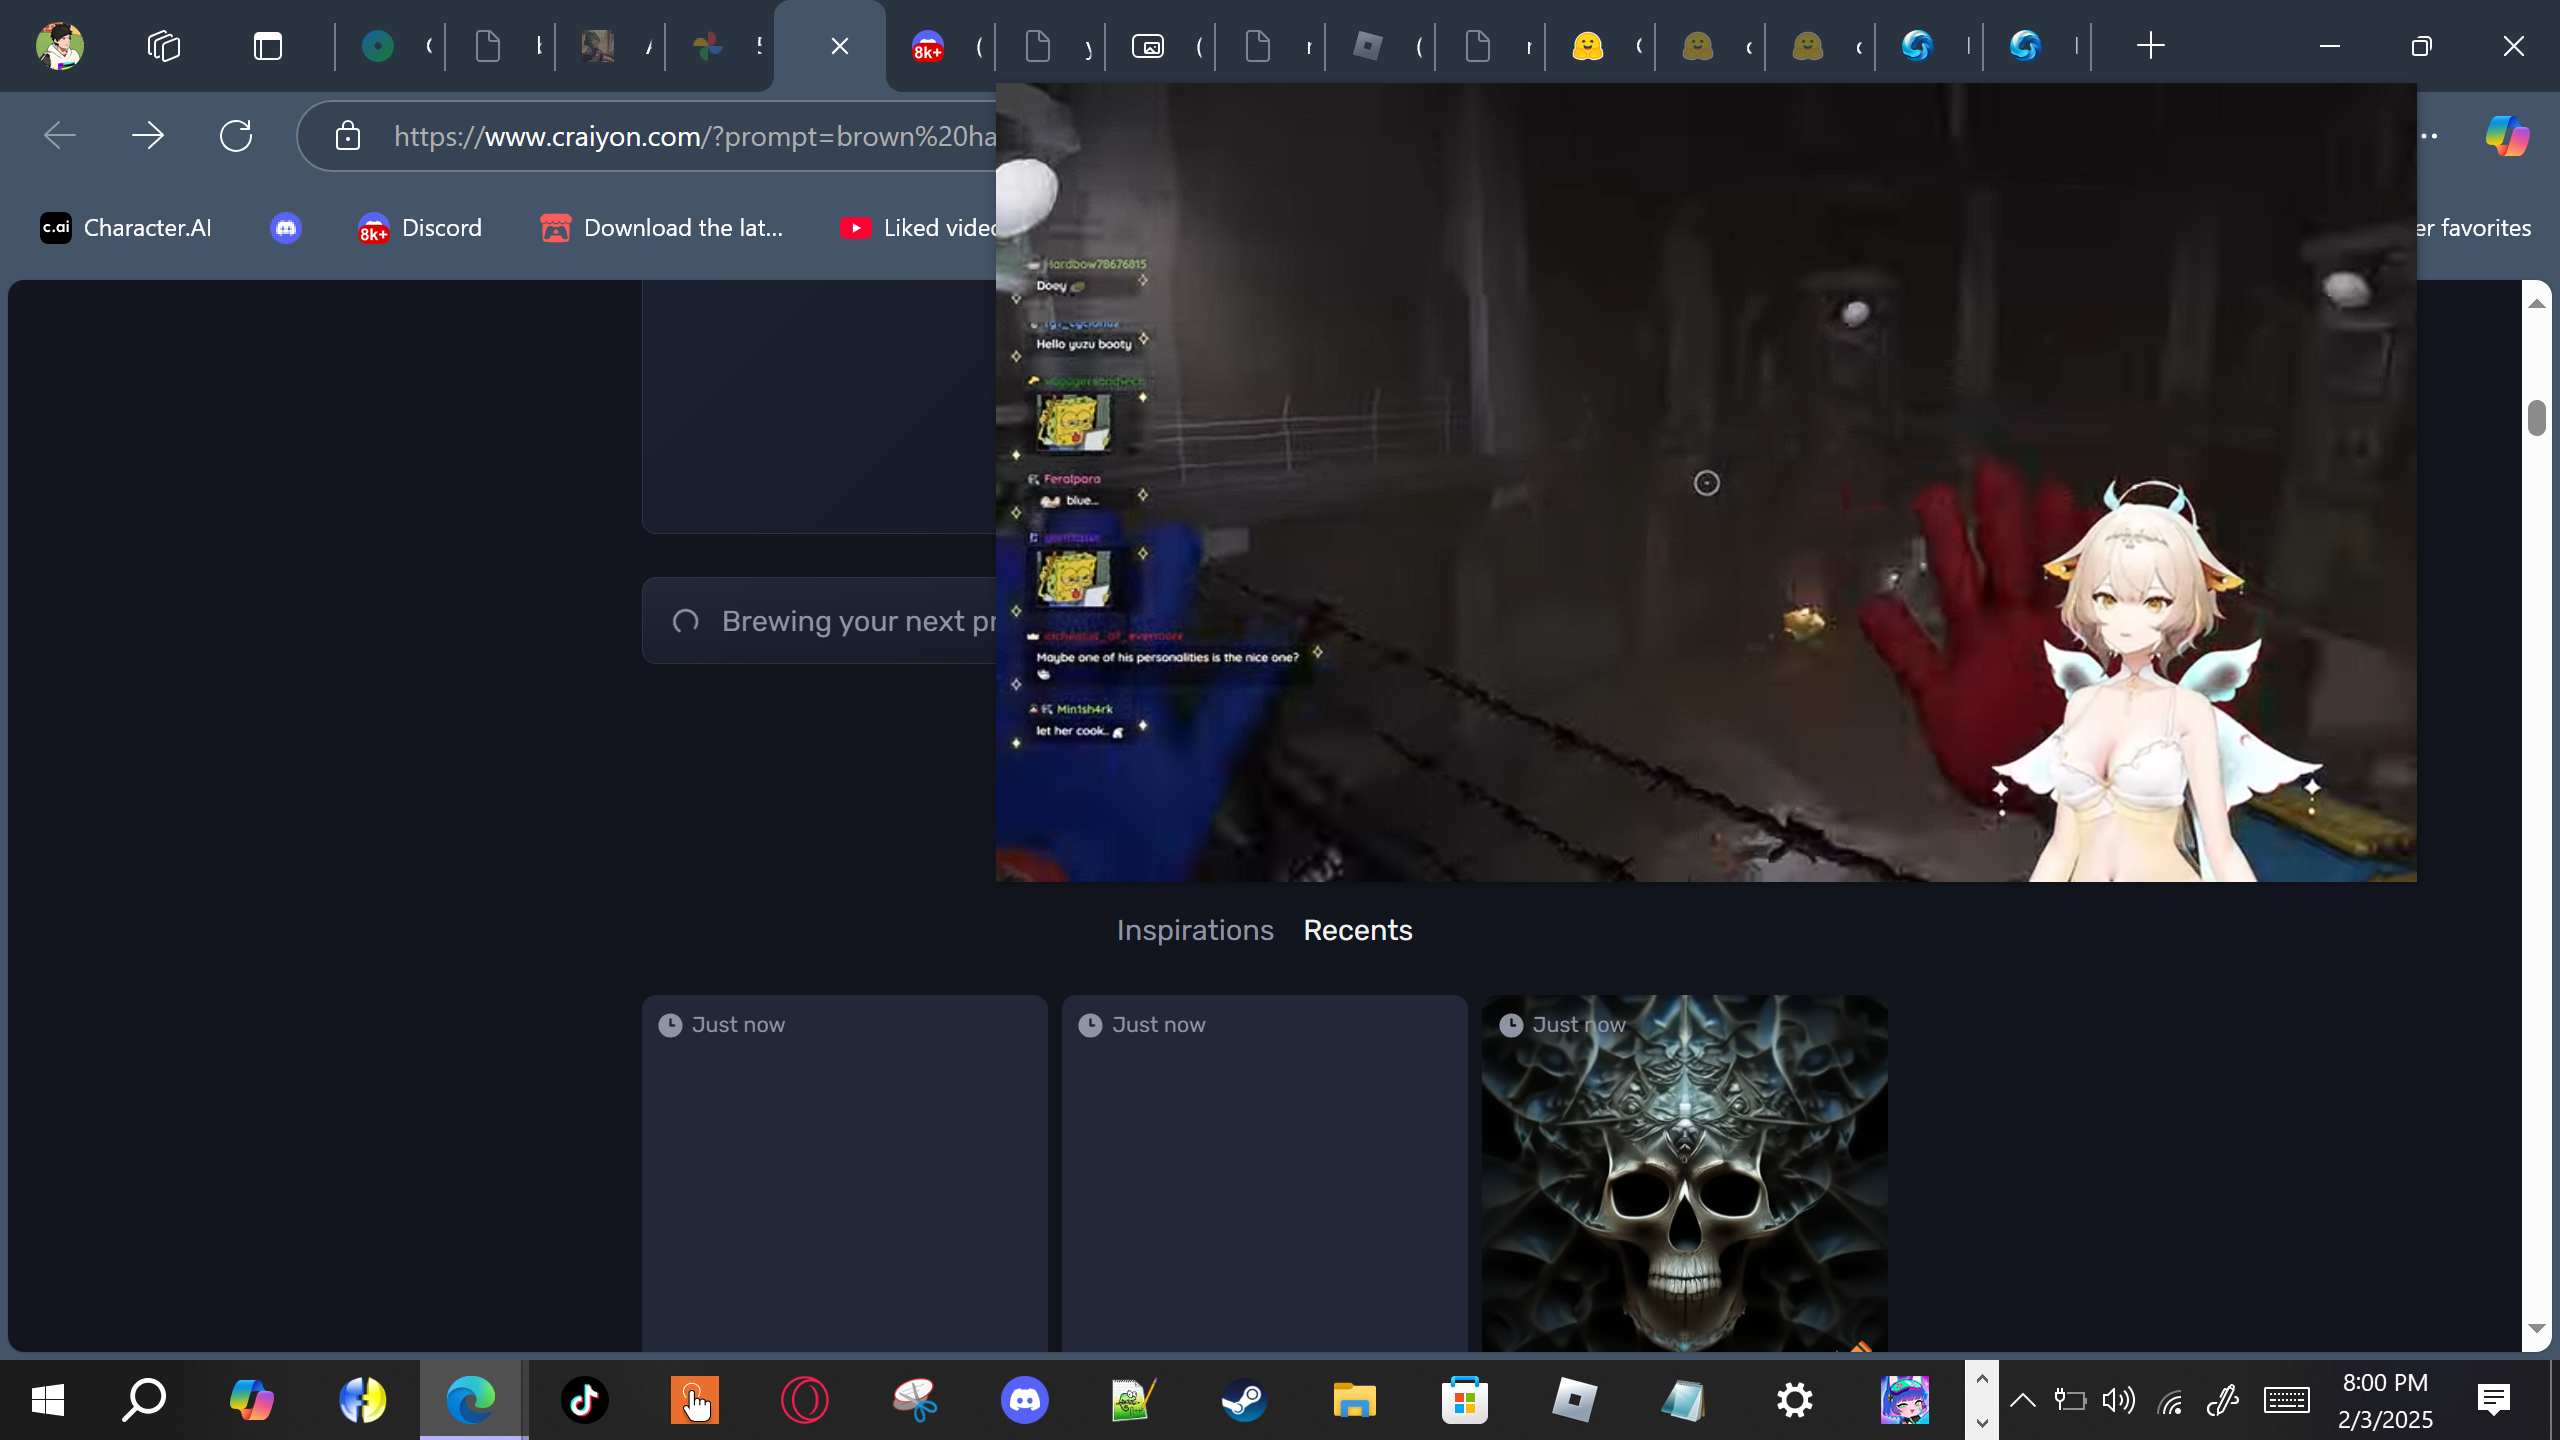Go back to the previous page

pos(60,136)
